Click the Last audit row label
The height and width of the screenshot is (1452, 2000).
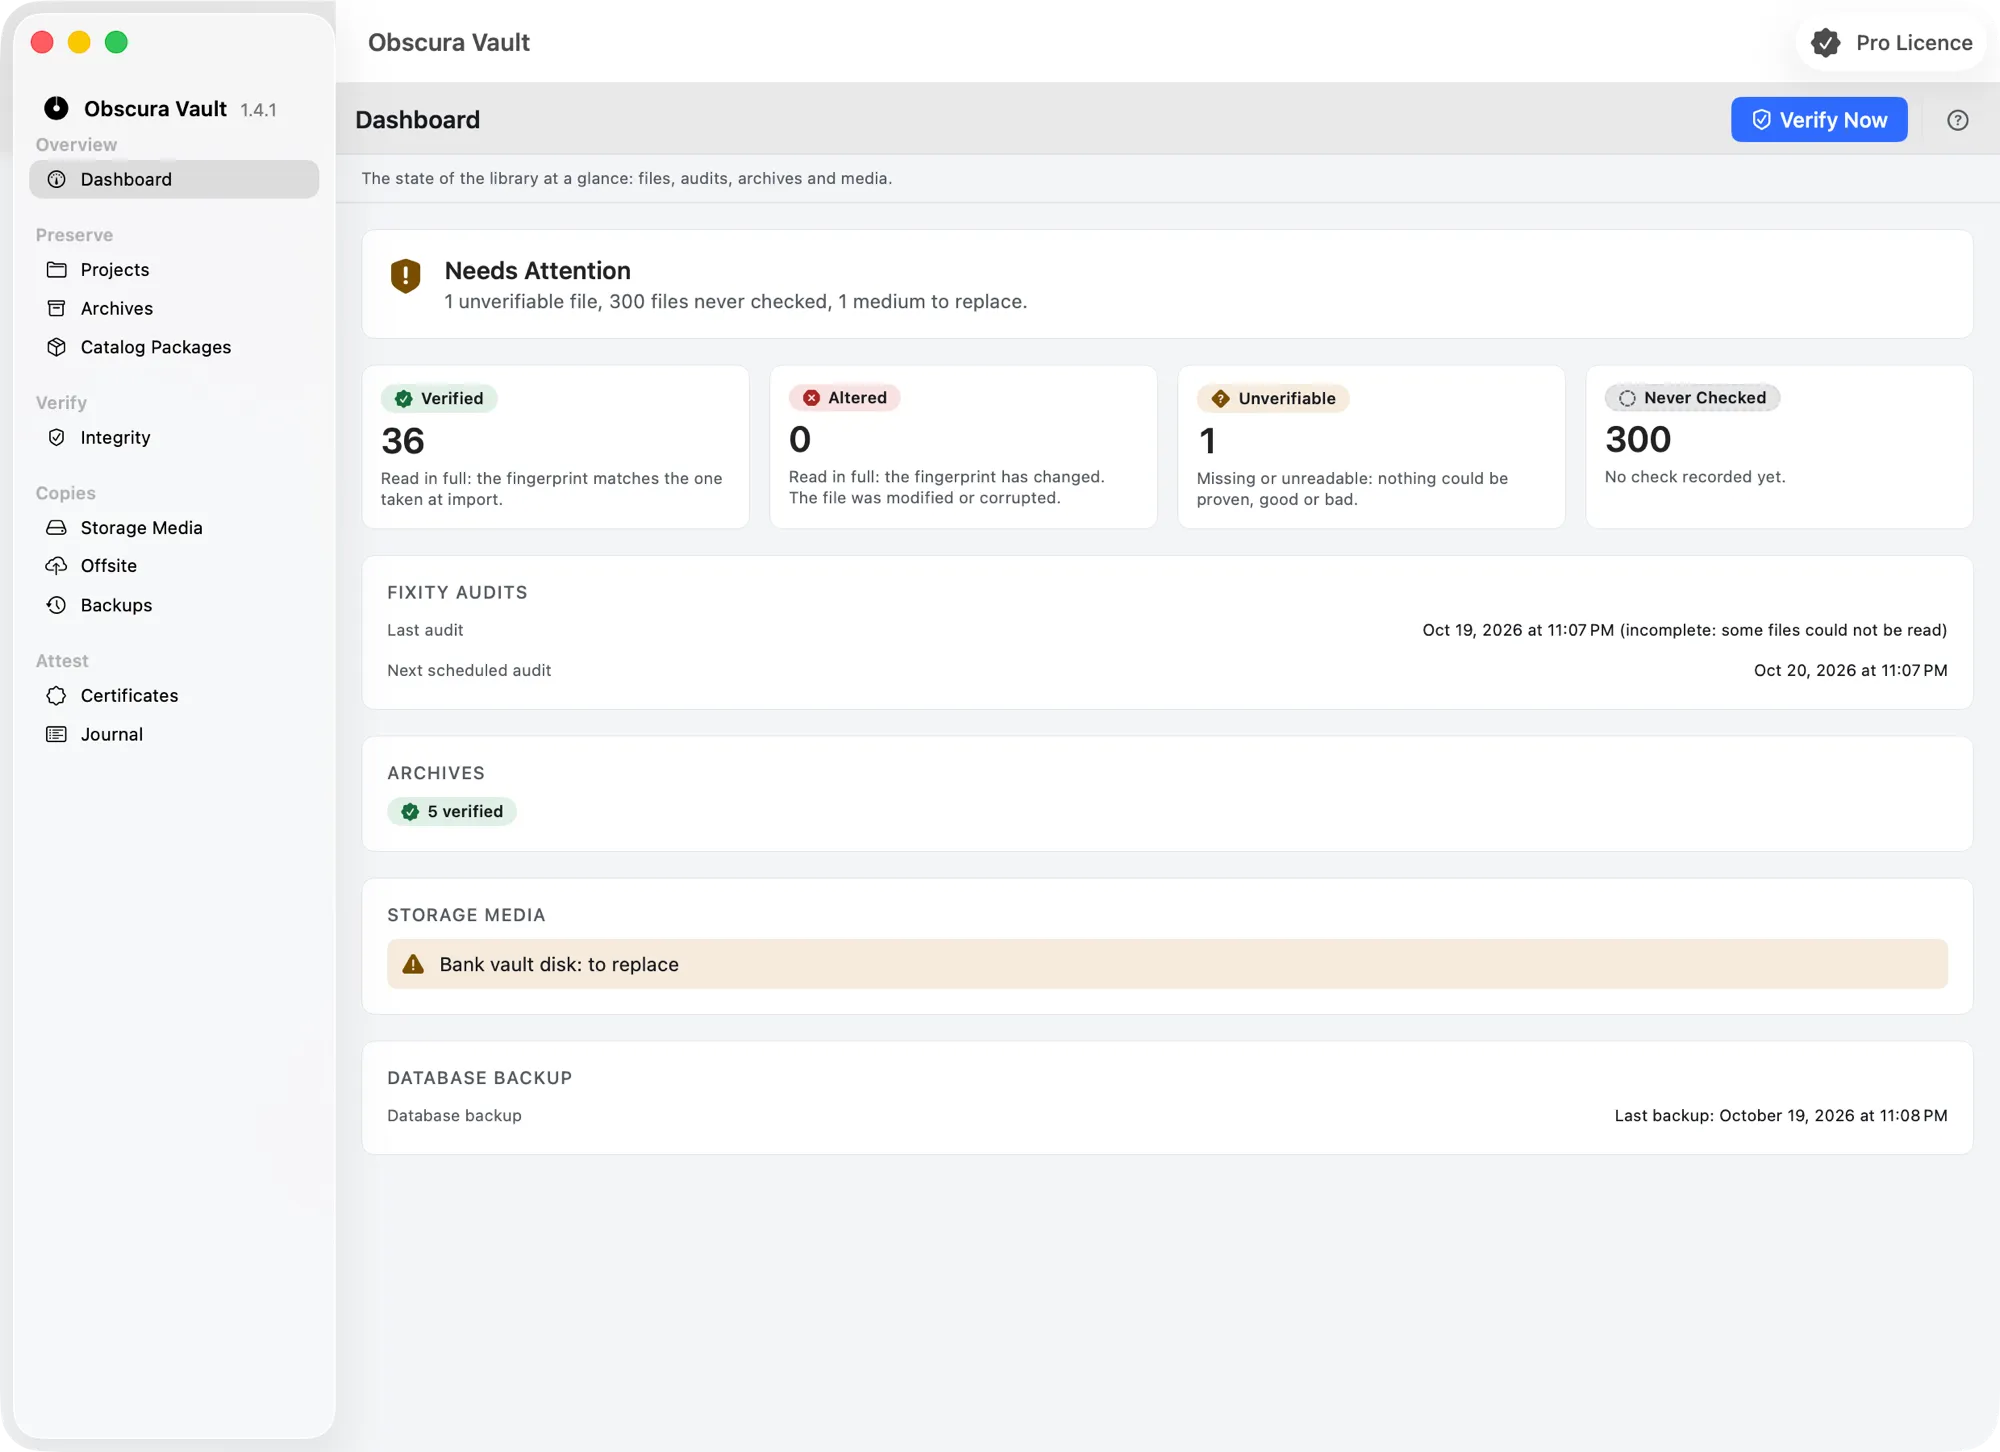coord(425,630)
